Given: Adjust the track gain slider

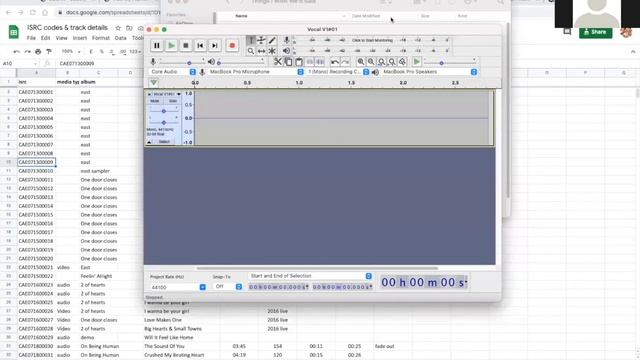Looking at the screenshot, I should (x=164, y=111).
